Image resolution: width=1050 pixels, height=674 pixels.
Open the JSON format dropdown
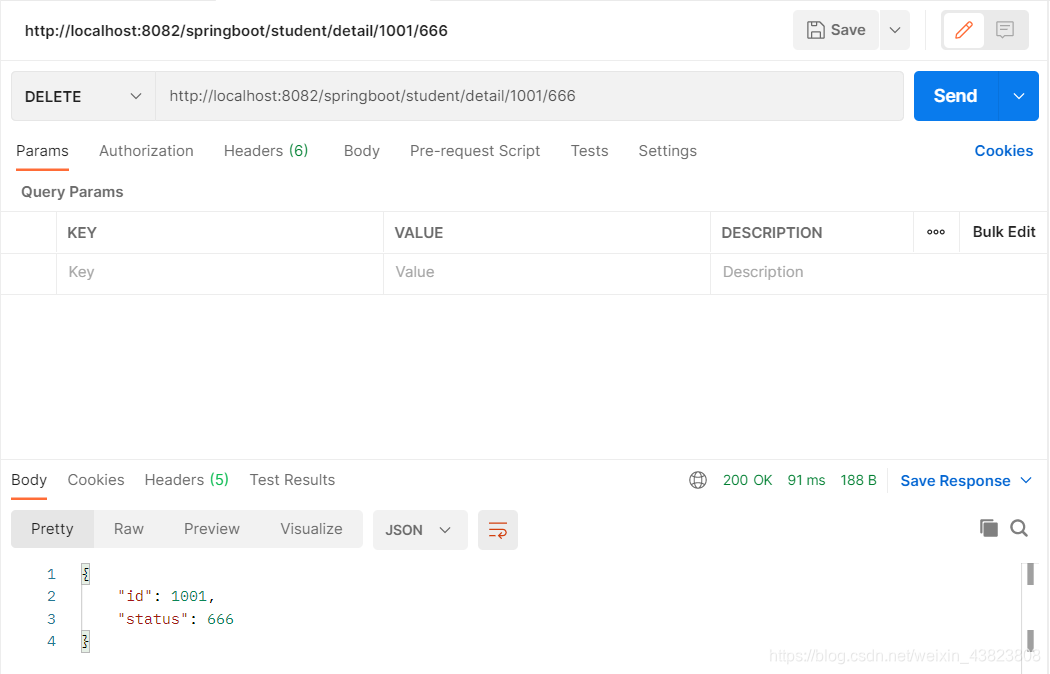pyautogui.click(x=420, y=530)
